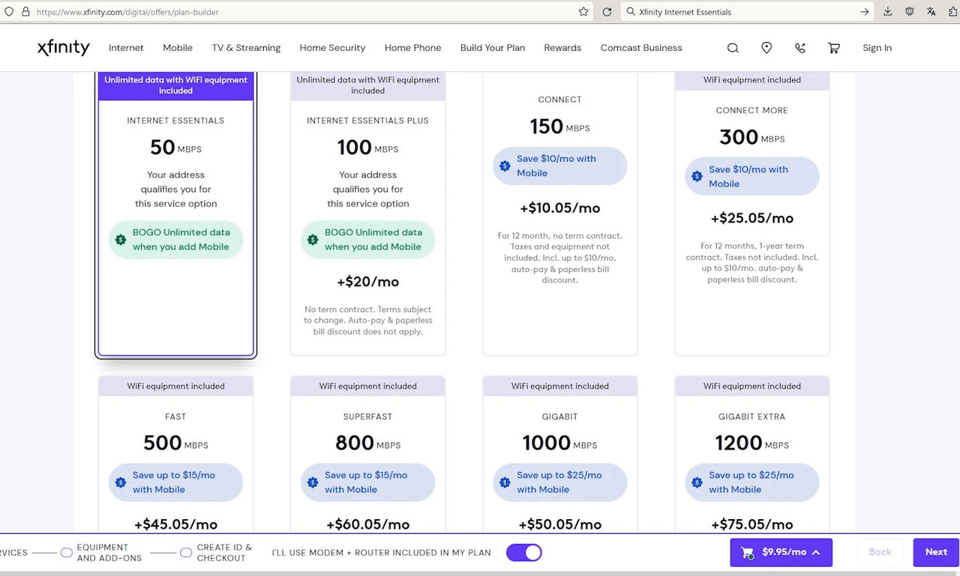960x576 pixels.
Task: Select the Internet Essentials Plus 100 Mbps plan
Action: (368, 214)
